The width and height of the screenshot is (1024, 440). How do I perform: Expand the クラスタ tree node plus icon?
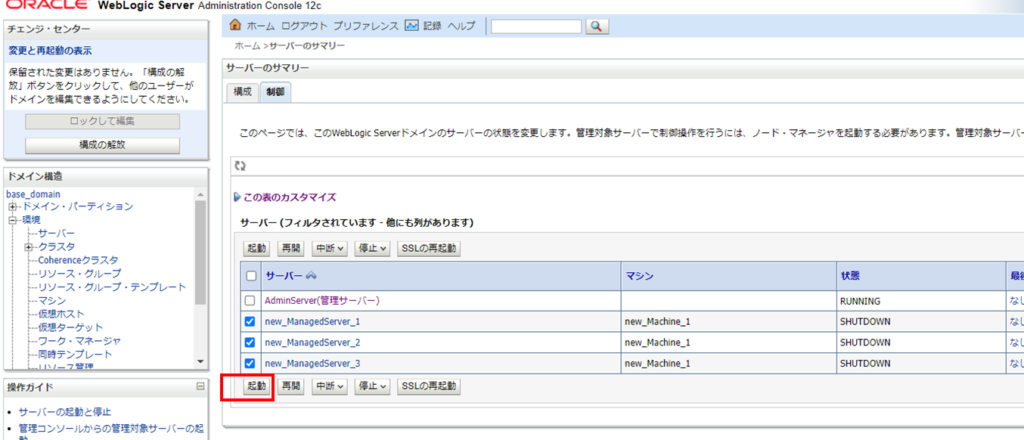point(30,247)
